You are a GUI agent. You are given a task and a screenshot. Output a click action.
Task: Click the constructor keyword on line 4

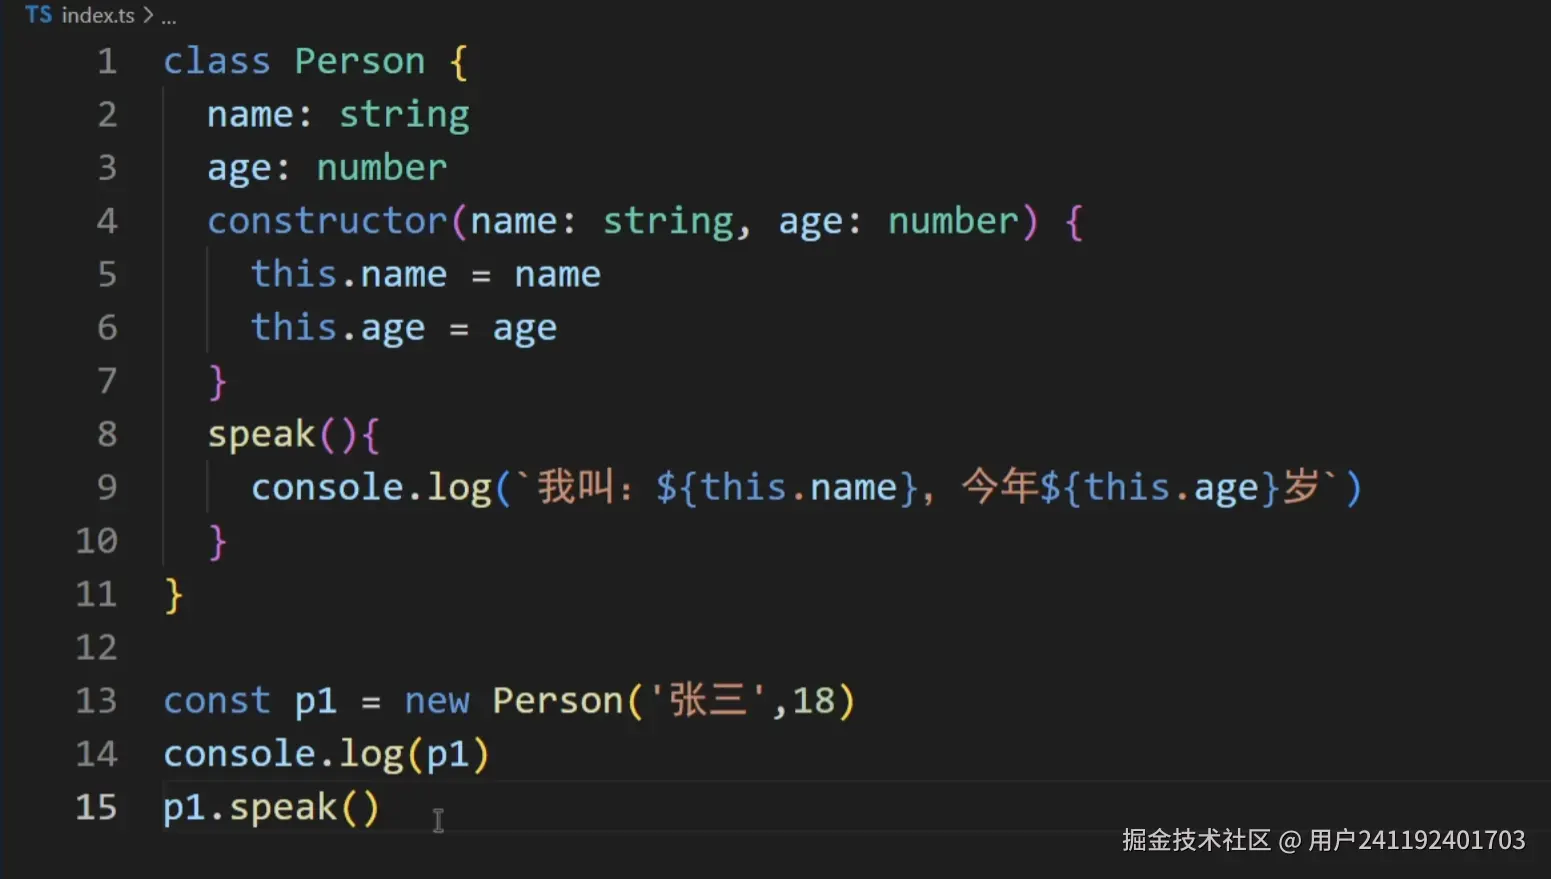[x=327, y=221]
